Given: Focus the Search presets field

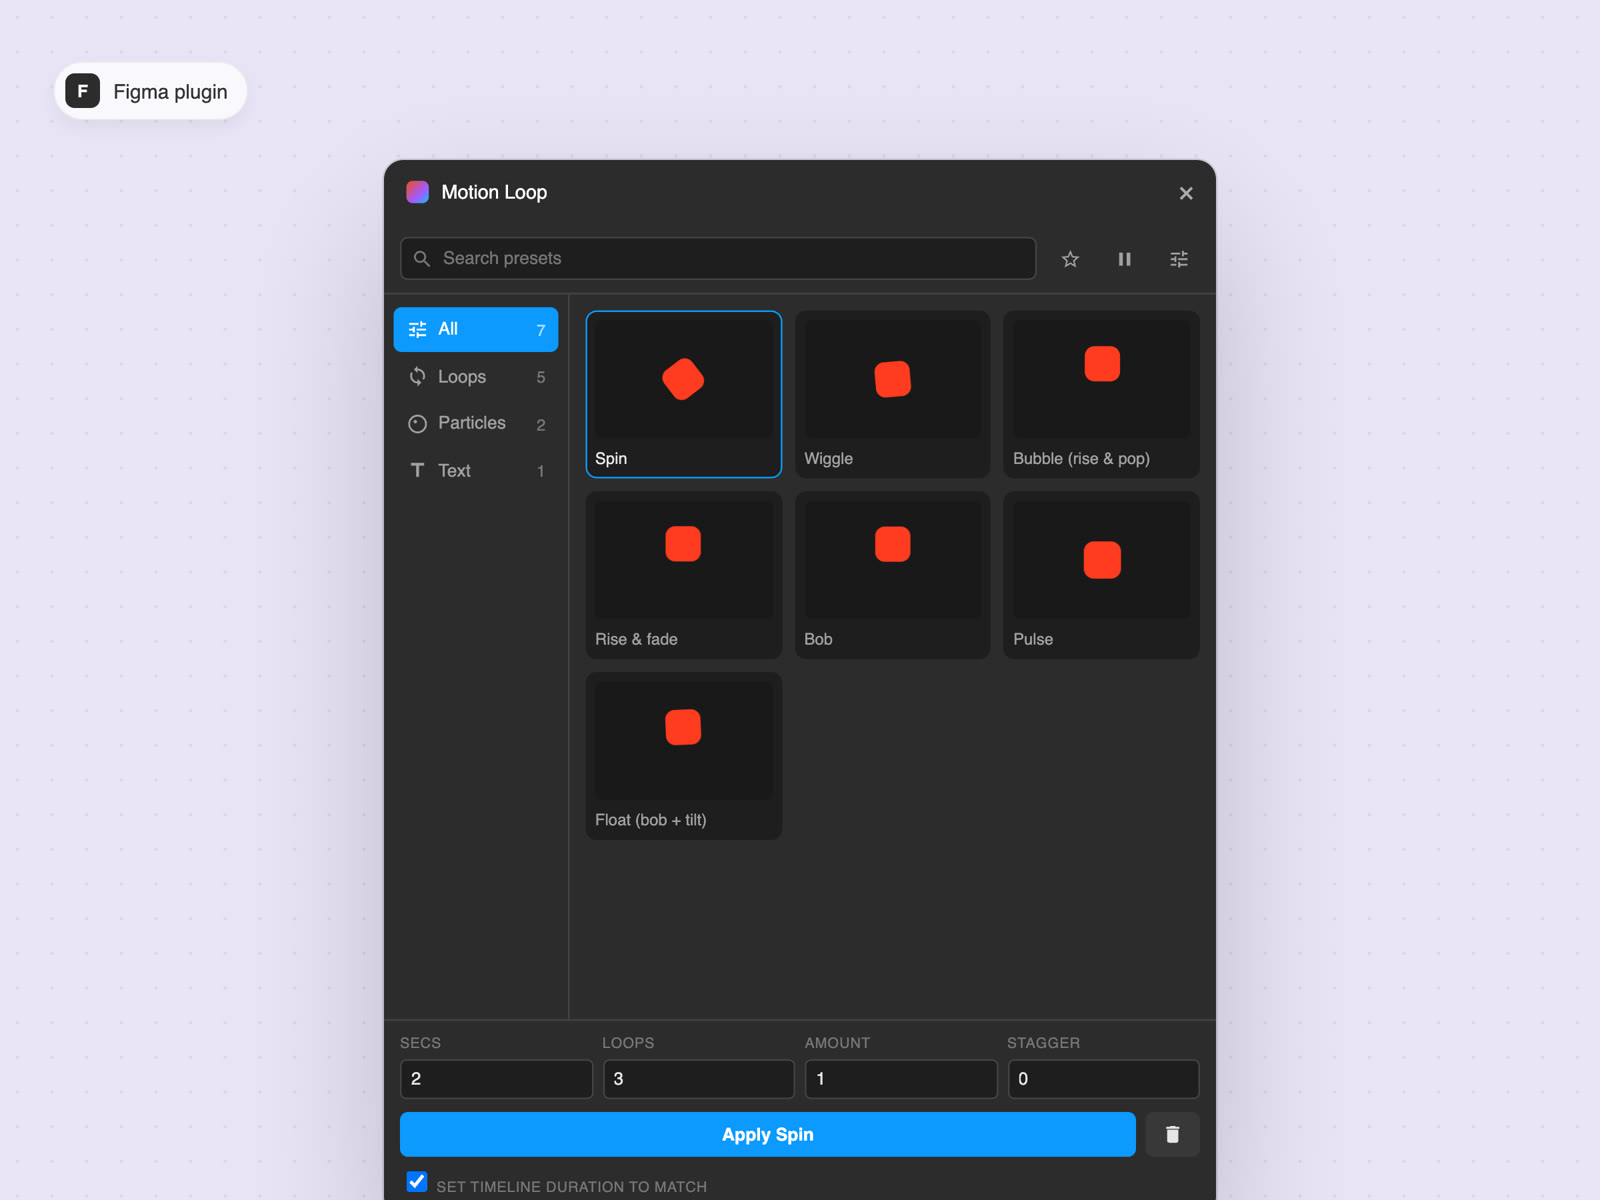Looking at the screenshot, I should [x=718, y=259].
